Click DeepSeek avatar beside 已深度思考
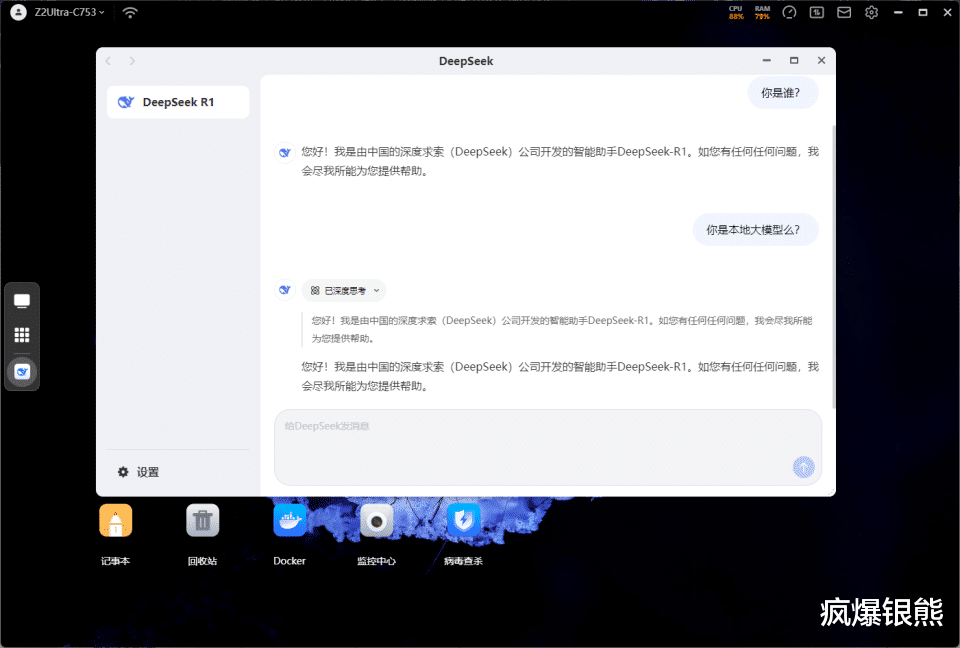The height and width of the screenshot is (648, 960). pos(285,290)
